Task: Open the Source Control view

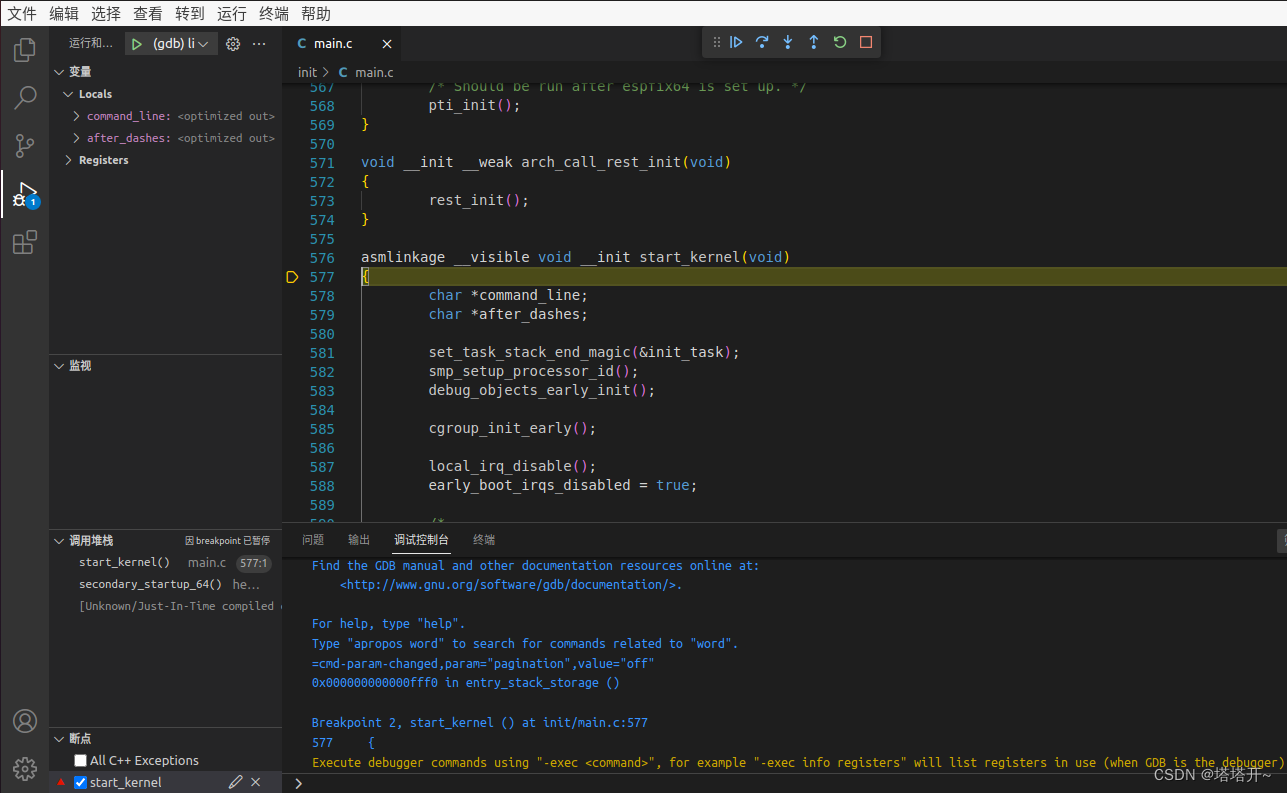Action: 24,146
